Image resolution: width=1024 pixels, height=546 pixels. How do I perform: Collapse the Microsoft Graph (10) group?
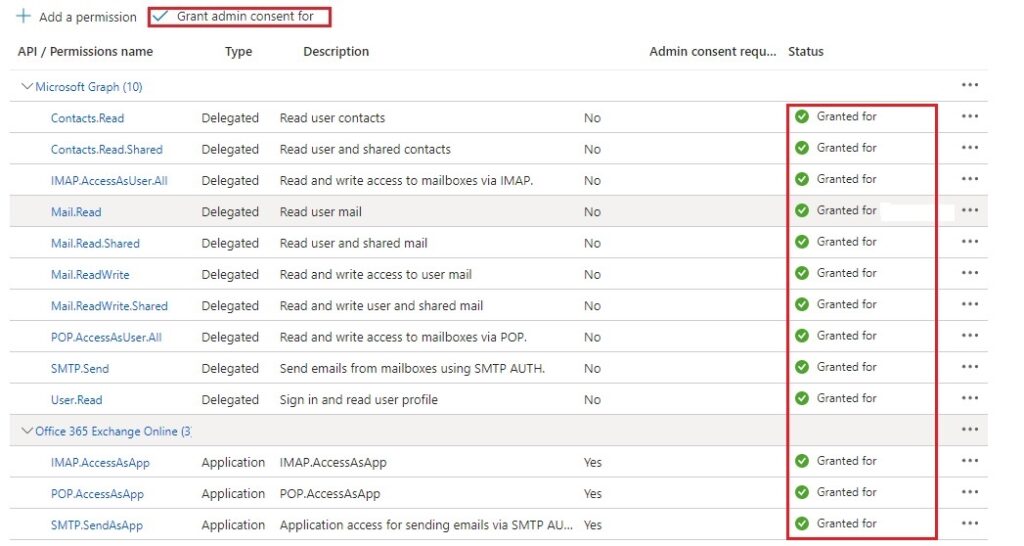(x=27, y=87)
